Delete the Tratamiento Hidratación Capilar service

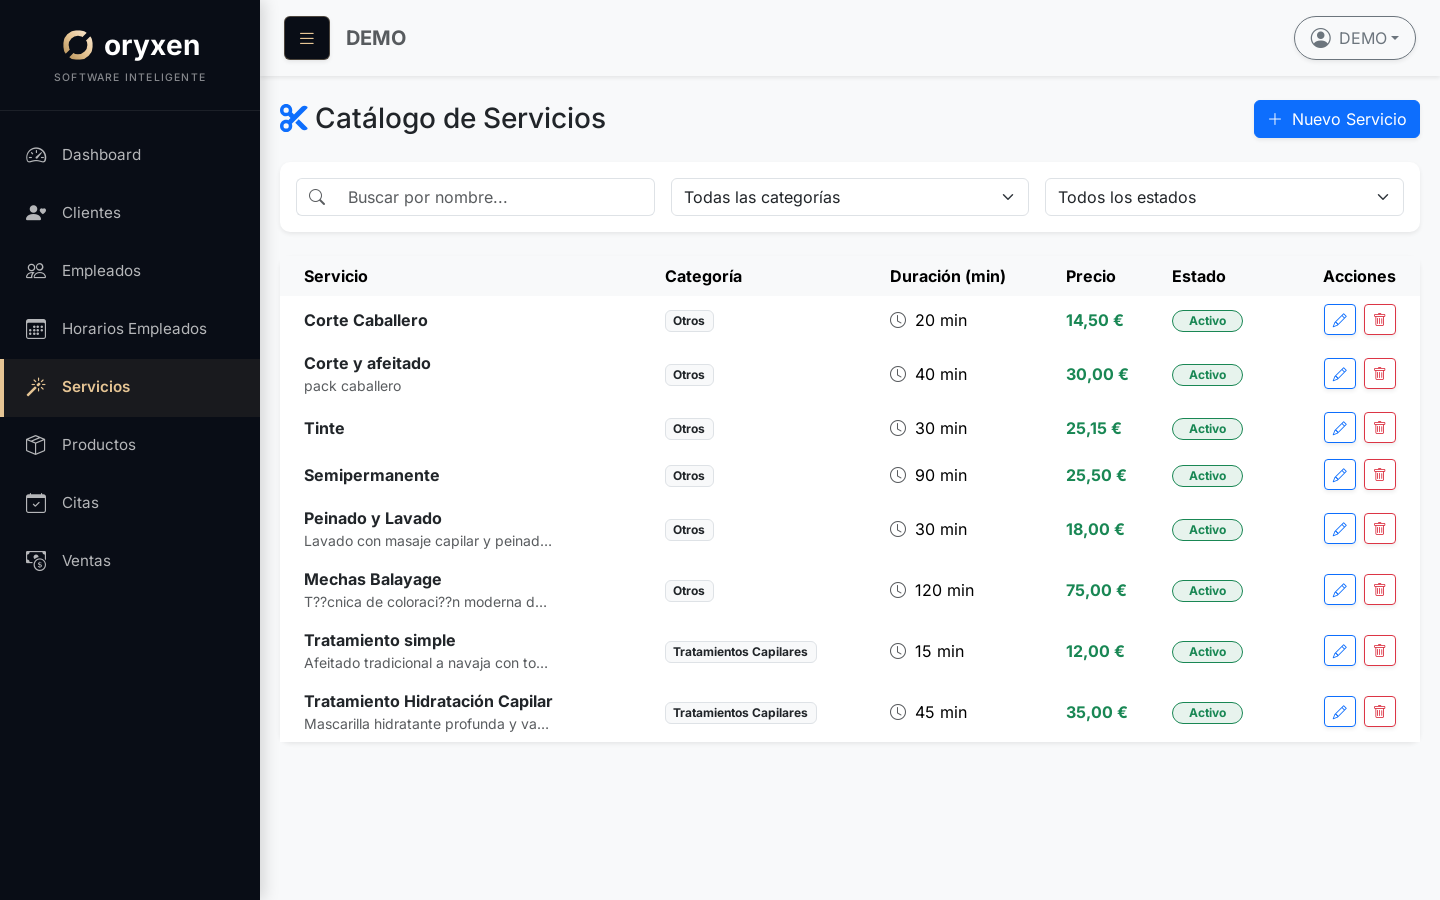tap(1380, 712)
